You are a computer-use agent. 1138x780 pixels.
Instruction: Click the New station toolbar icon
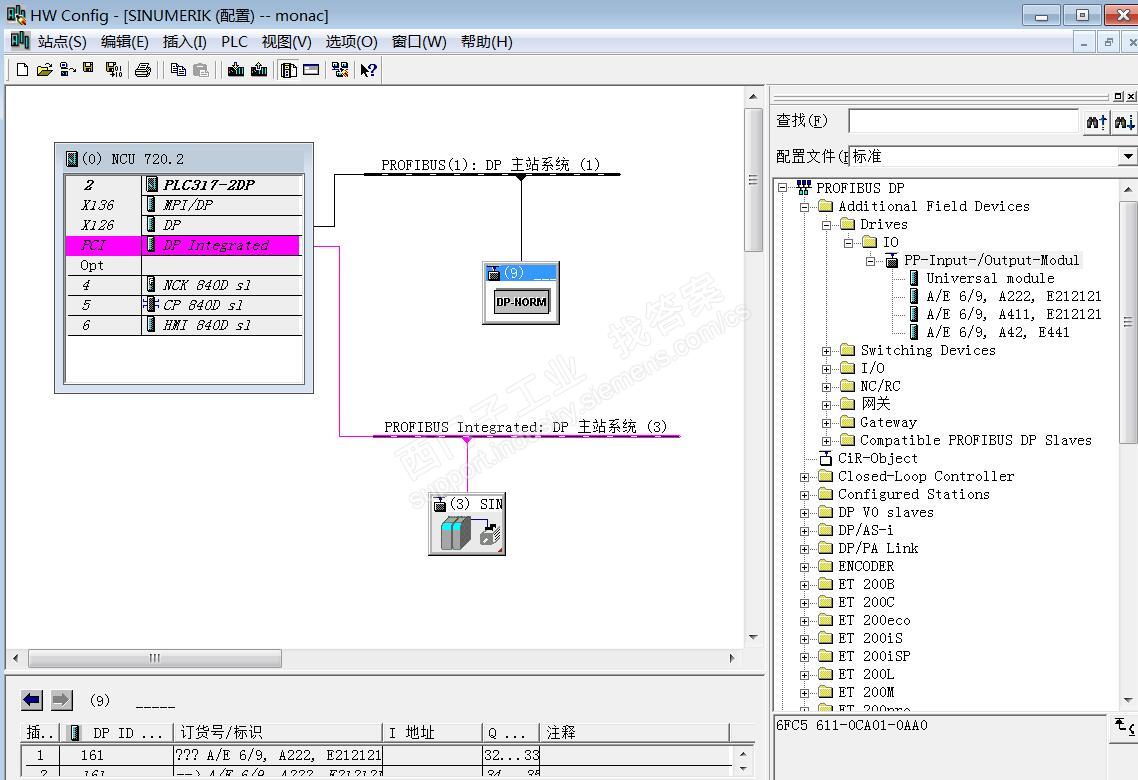(x=22, y=70)
